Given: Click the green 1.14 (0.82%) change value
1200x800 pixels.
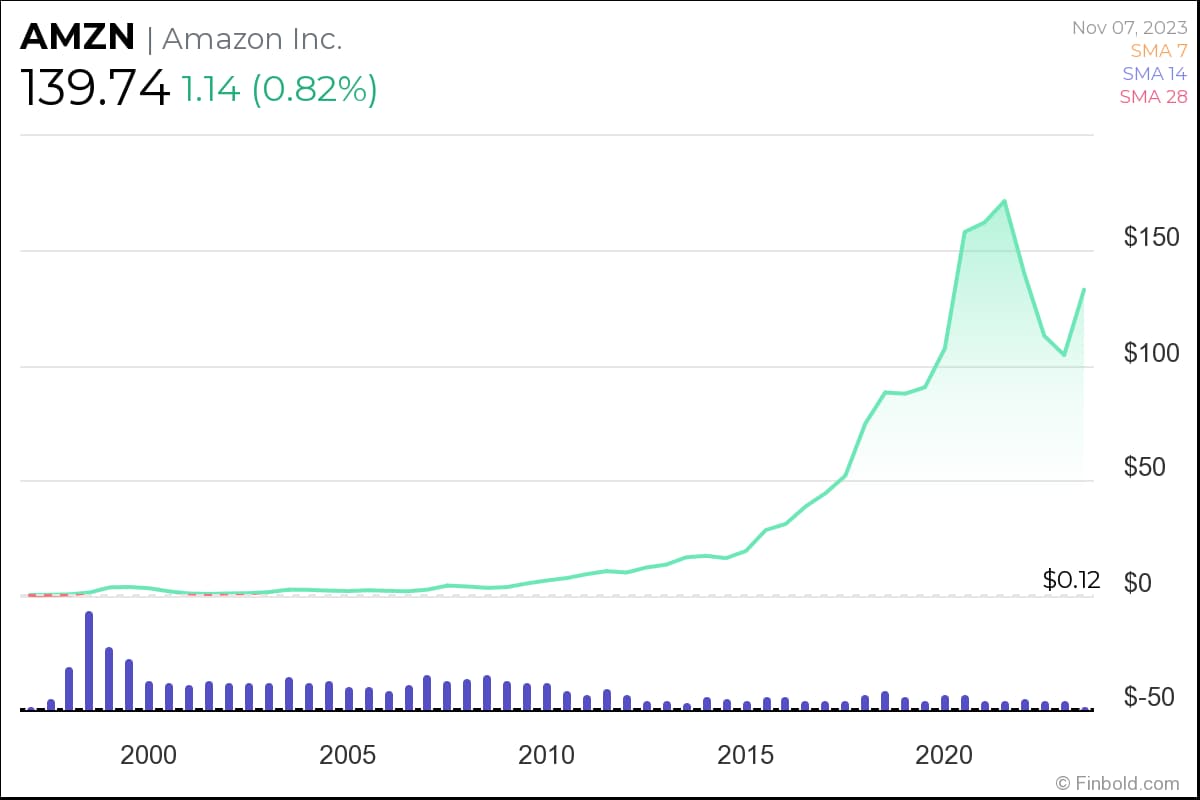Looking at the screenshot, I should [x=279, y=90].
